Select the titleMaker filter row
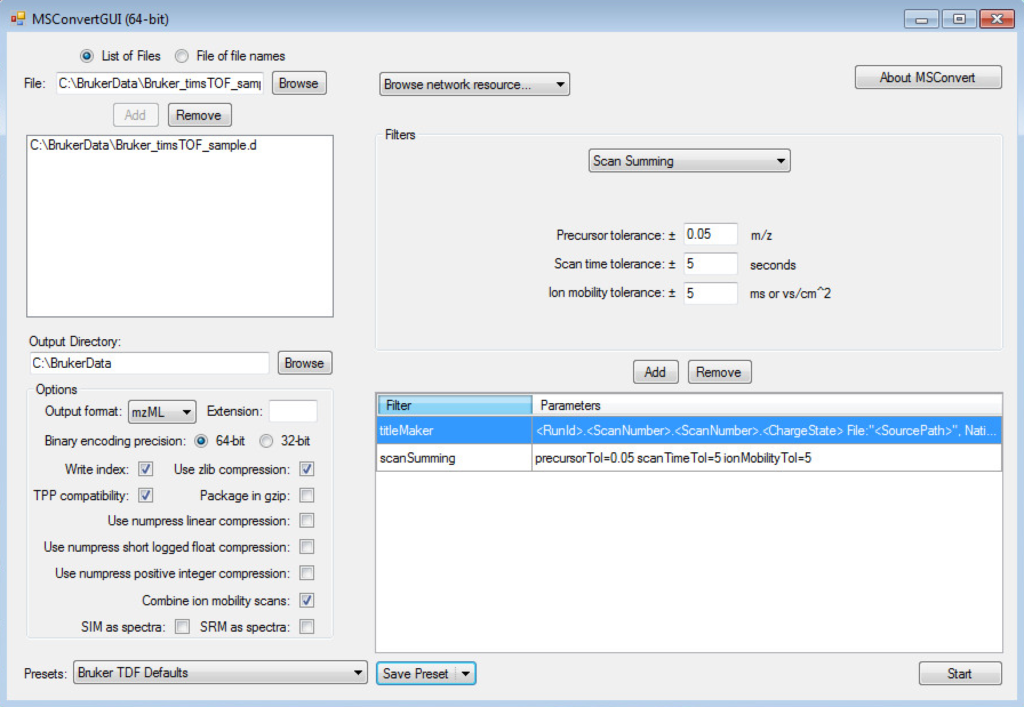This screenshot has width=1024, height=707. [x=689, y=431]
